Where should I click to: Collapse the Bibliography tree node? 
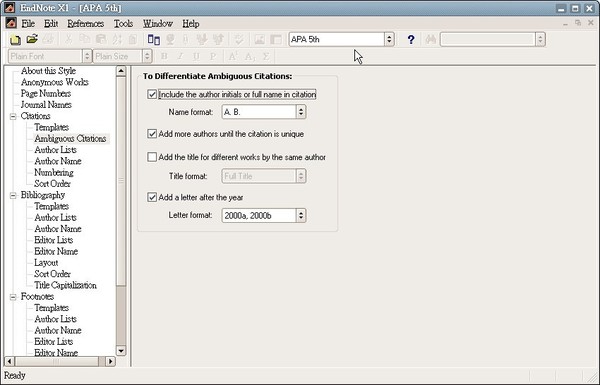coord(13,195)
